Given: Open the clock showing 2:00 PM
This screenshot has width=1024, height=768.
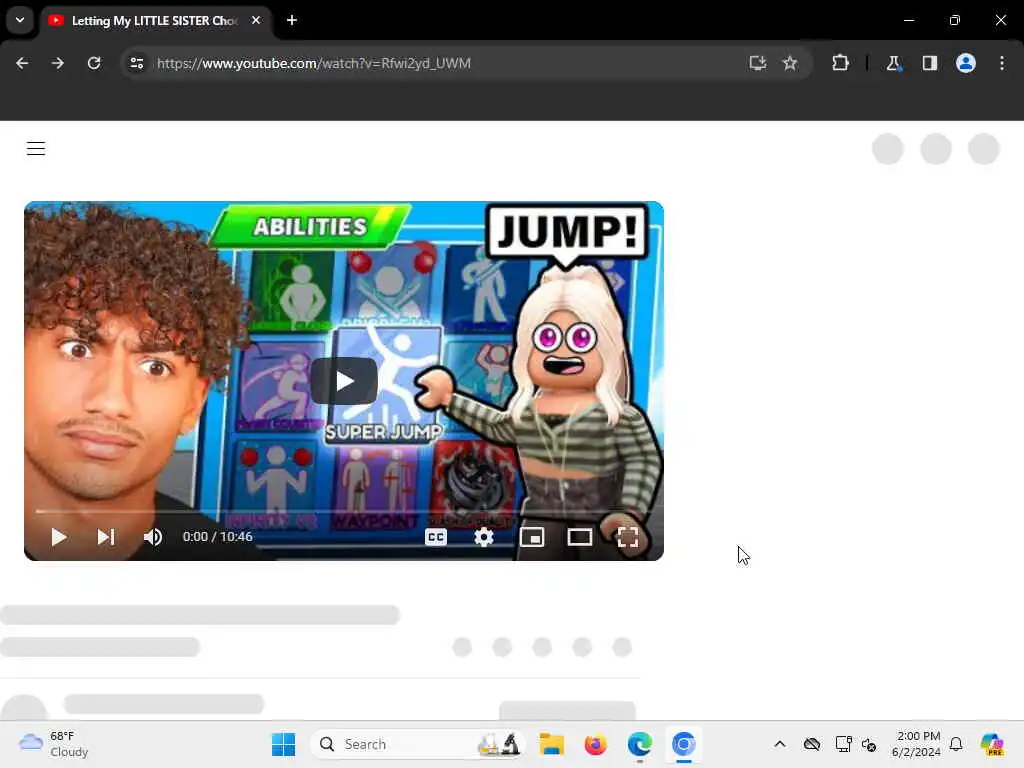Looking at the screenshot, I should (918, 744).
